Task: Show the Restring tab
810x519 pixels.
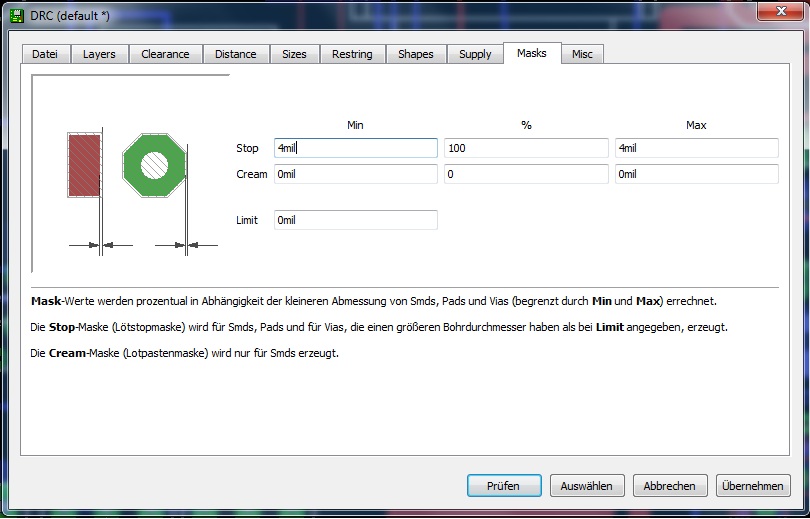Action: (x=352, y=54)
